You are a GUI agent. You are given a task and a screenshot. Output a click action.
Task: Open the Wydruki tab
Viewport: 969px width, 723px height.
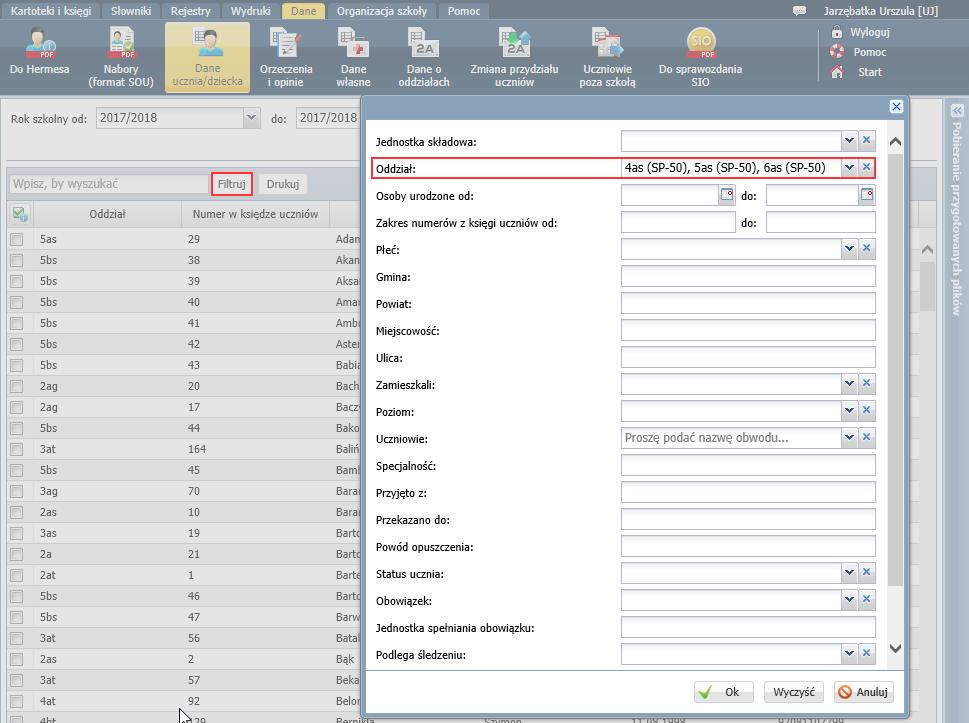(x=250, y=11)
